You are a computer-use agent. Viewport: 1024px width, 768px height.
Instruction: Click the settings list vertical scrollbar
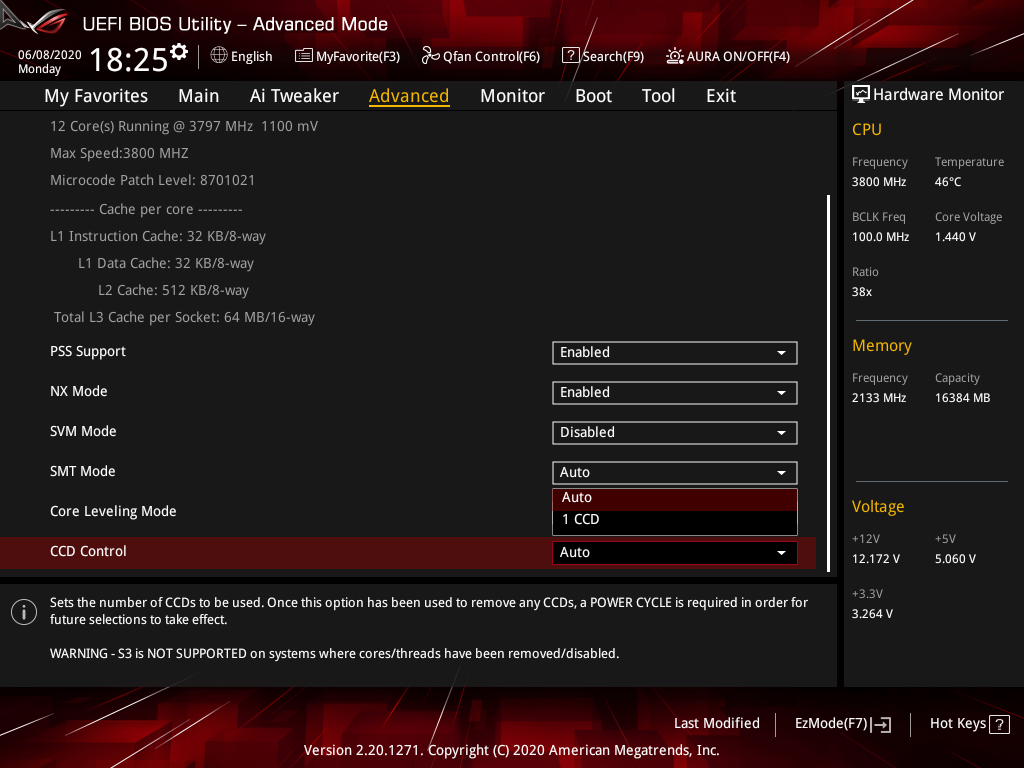[x=828, y=383]
